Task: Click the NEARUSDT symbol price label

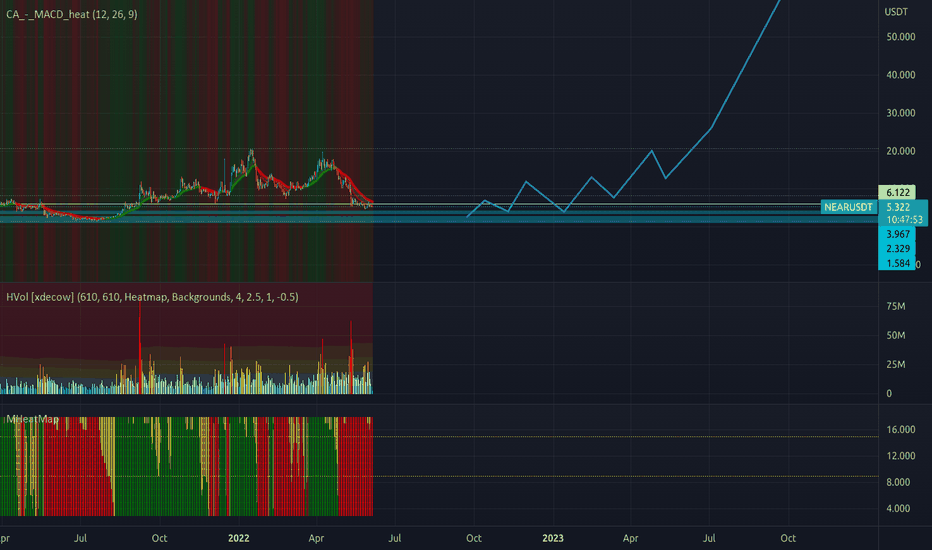Action: click(848, 207)
